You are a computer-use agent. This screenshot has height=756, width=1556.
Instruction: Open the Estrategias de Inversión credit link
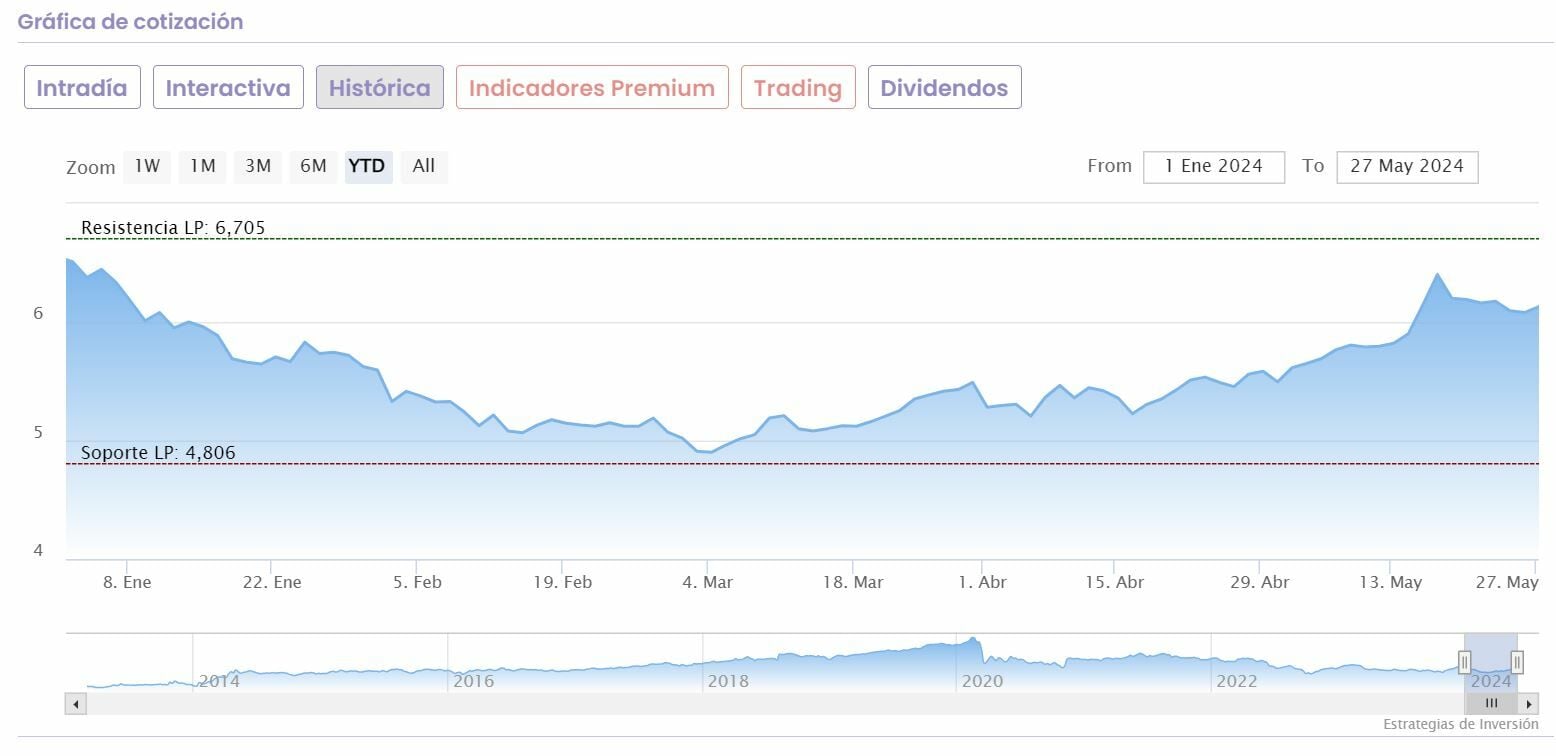tap(1461, 724)
